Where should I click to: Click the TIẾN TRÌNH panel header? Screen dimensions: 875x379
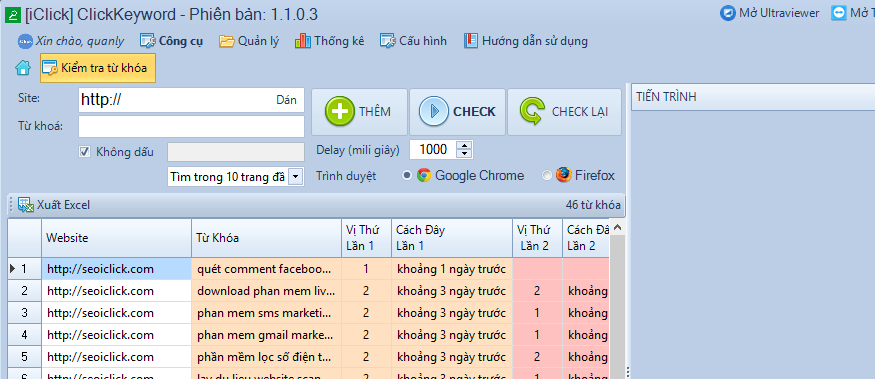click(753, 97)
